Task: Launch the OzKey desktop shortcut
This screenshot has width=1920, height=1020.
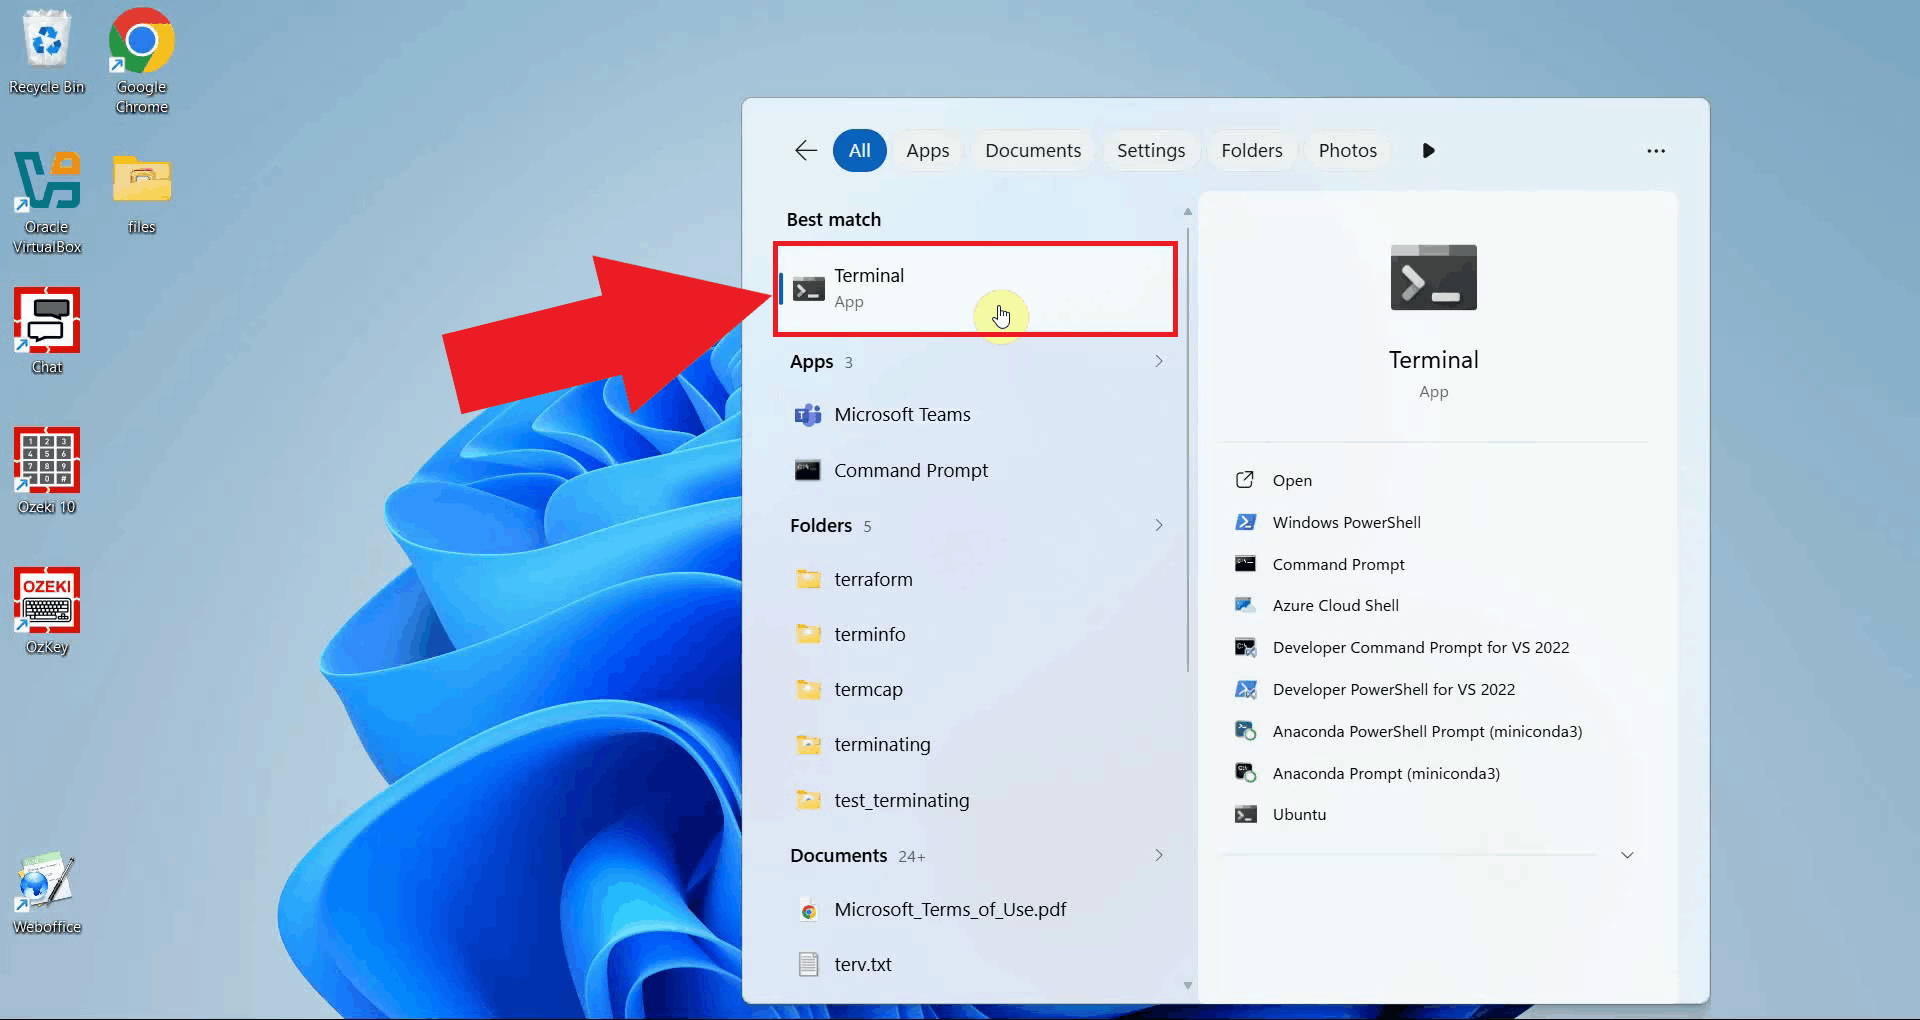Action: [47, 611]
